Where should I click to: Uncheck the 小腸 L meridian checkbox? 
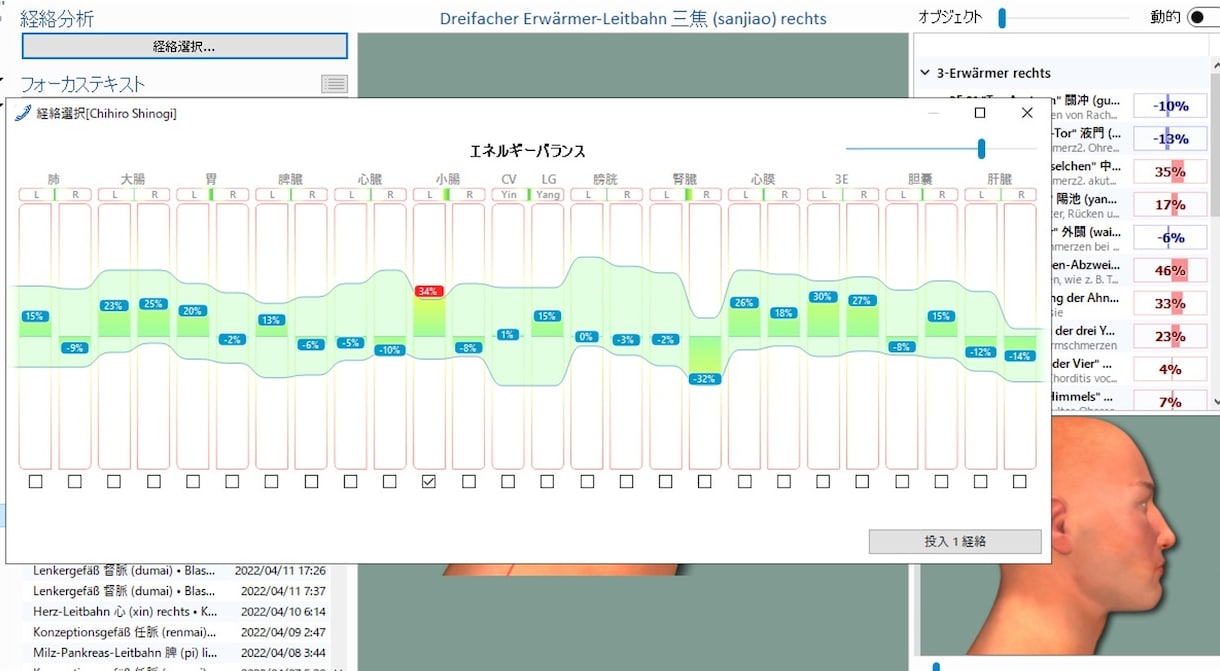(x=429, y=481)
